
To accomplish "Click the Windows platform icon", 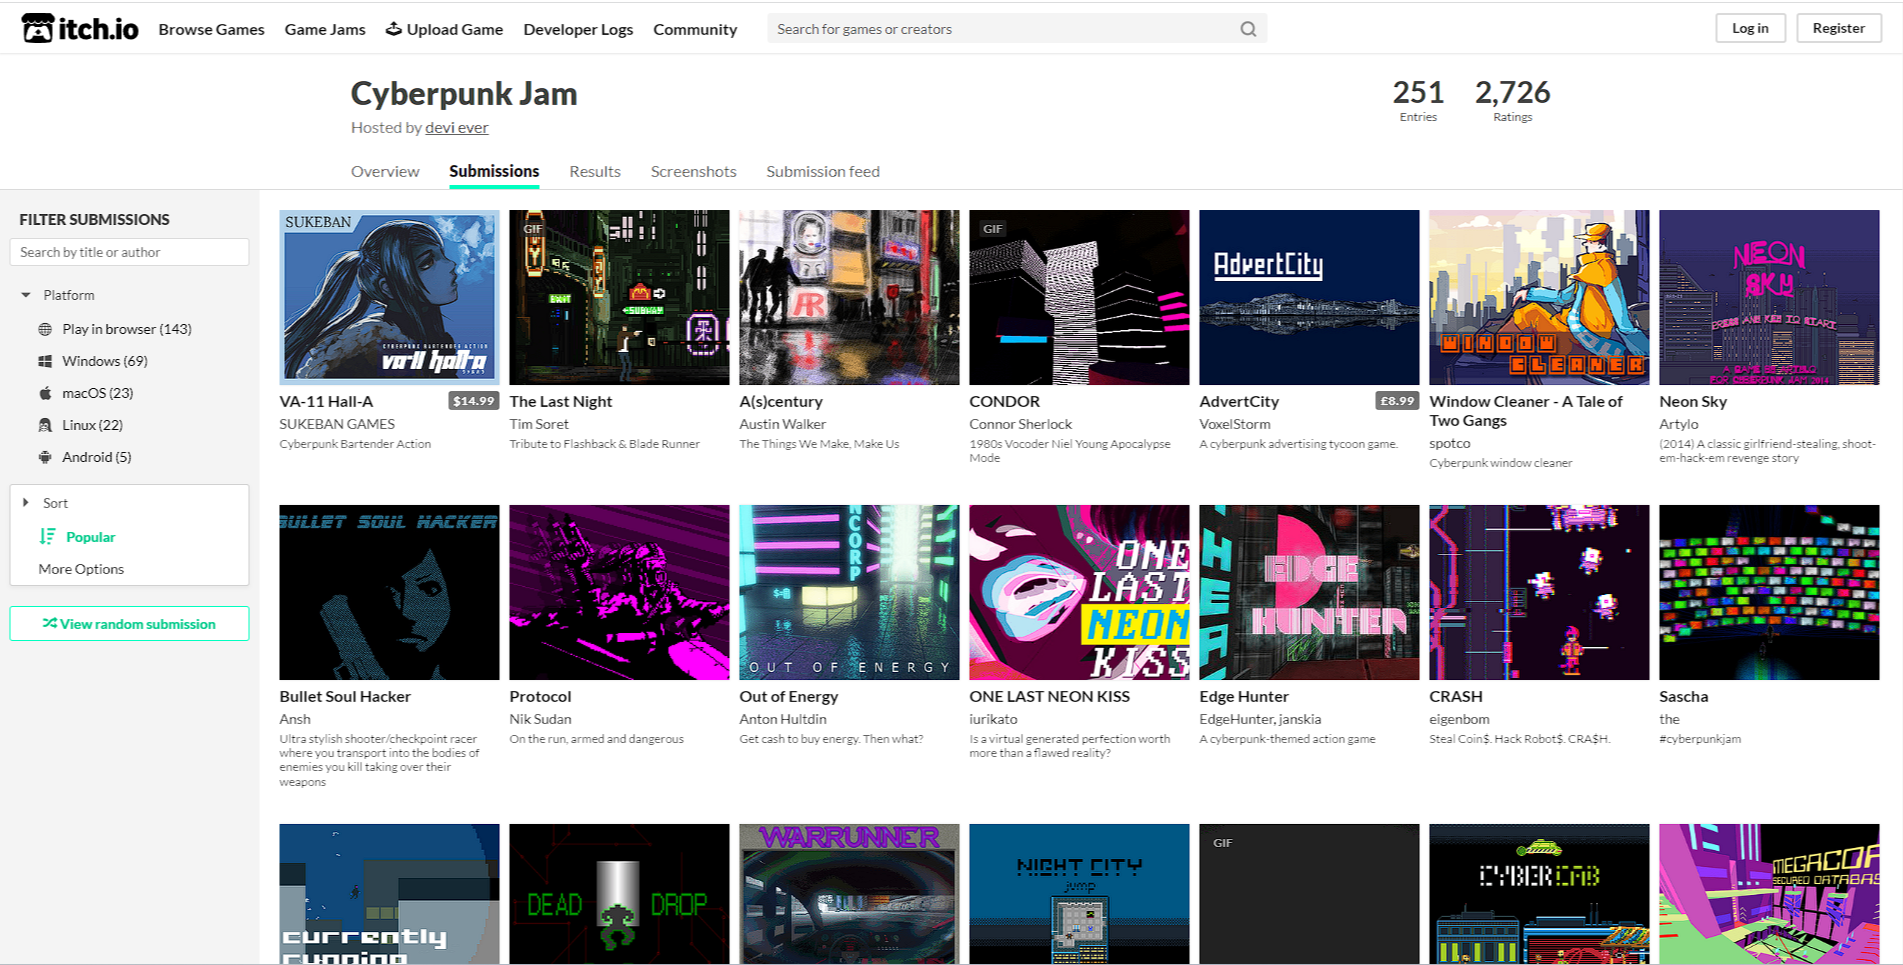I will (x=45, y=361).
